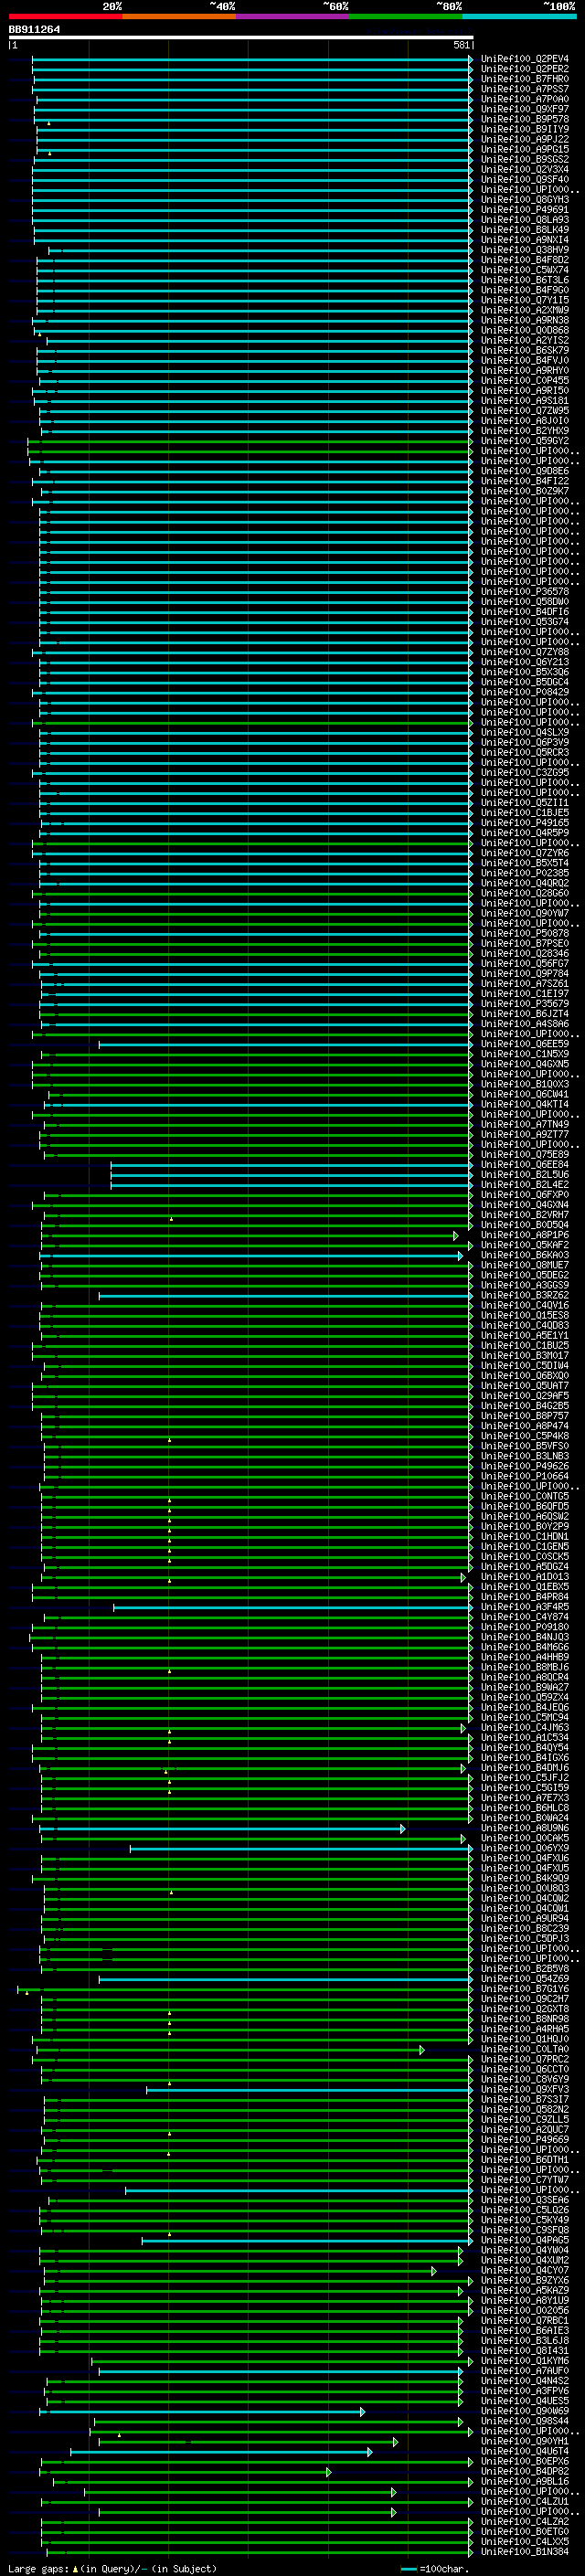585x2576 pixels.
Task: Select the query name BB911264
Action: click(x=34, y=30)
